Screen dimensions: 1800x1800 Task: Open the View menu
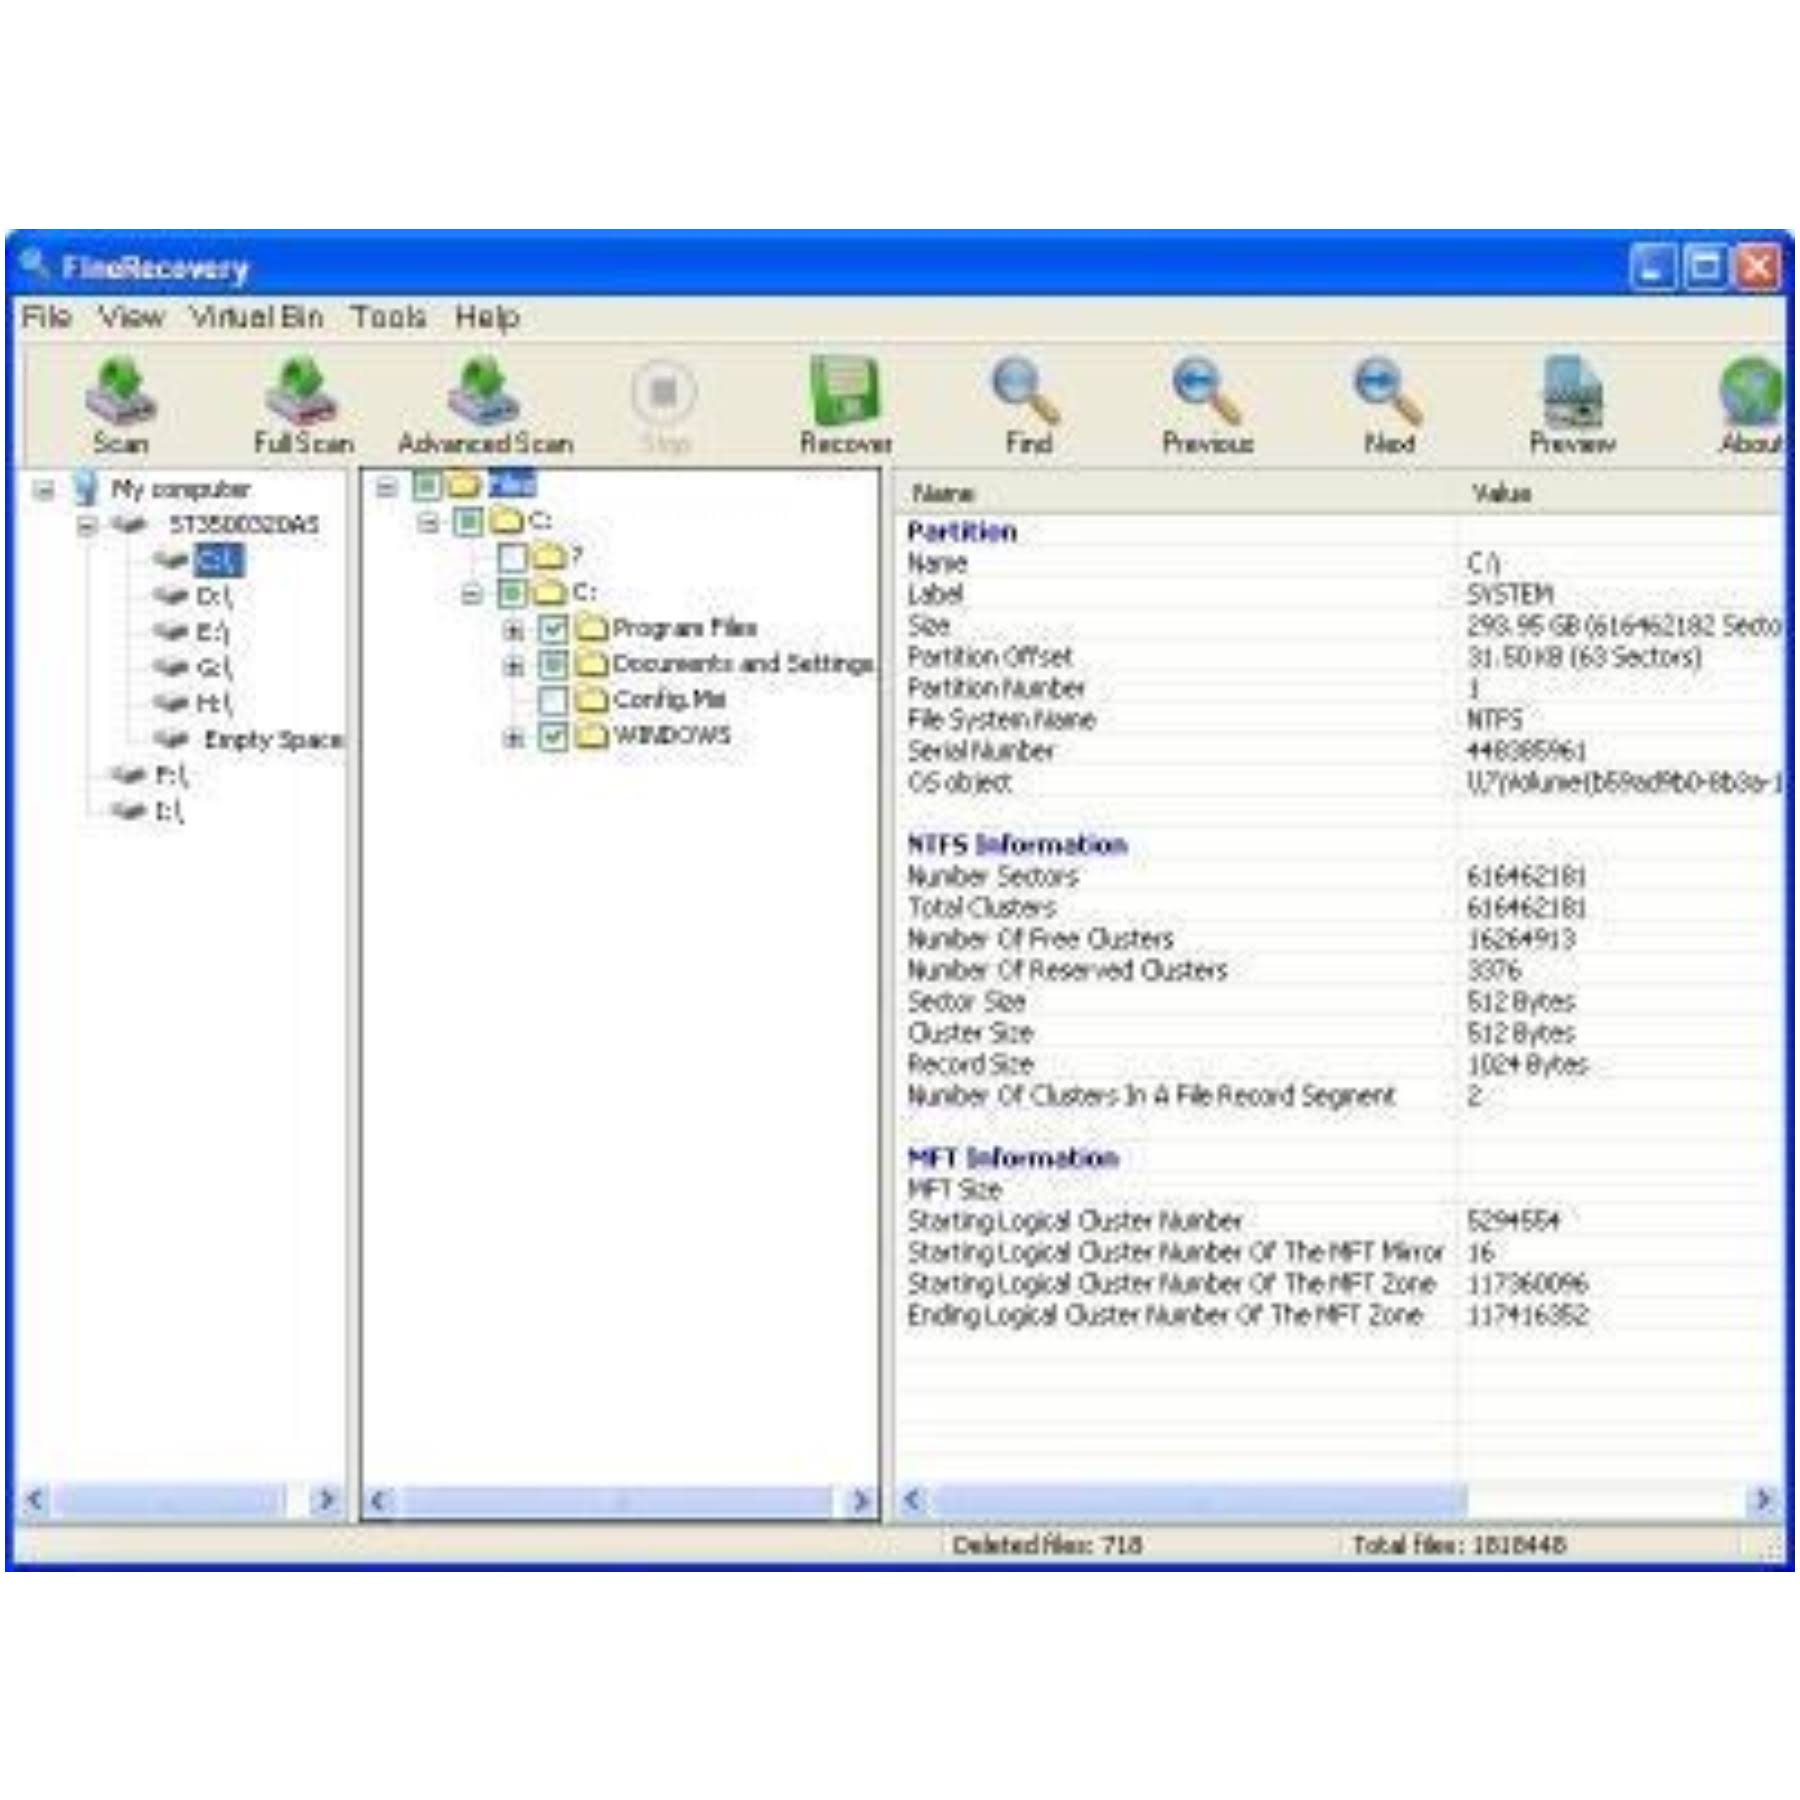point(131,317)
